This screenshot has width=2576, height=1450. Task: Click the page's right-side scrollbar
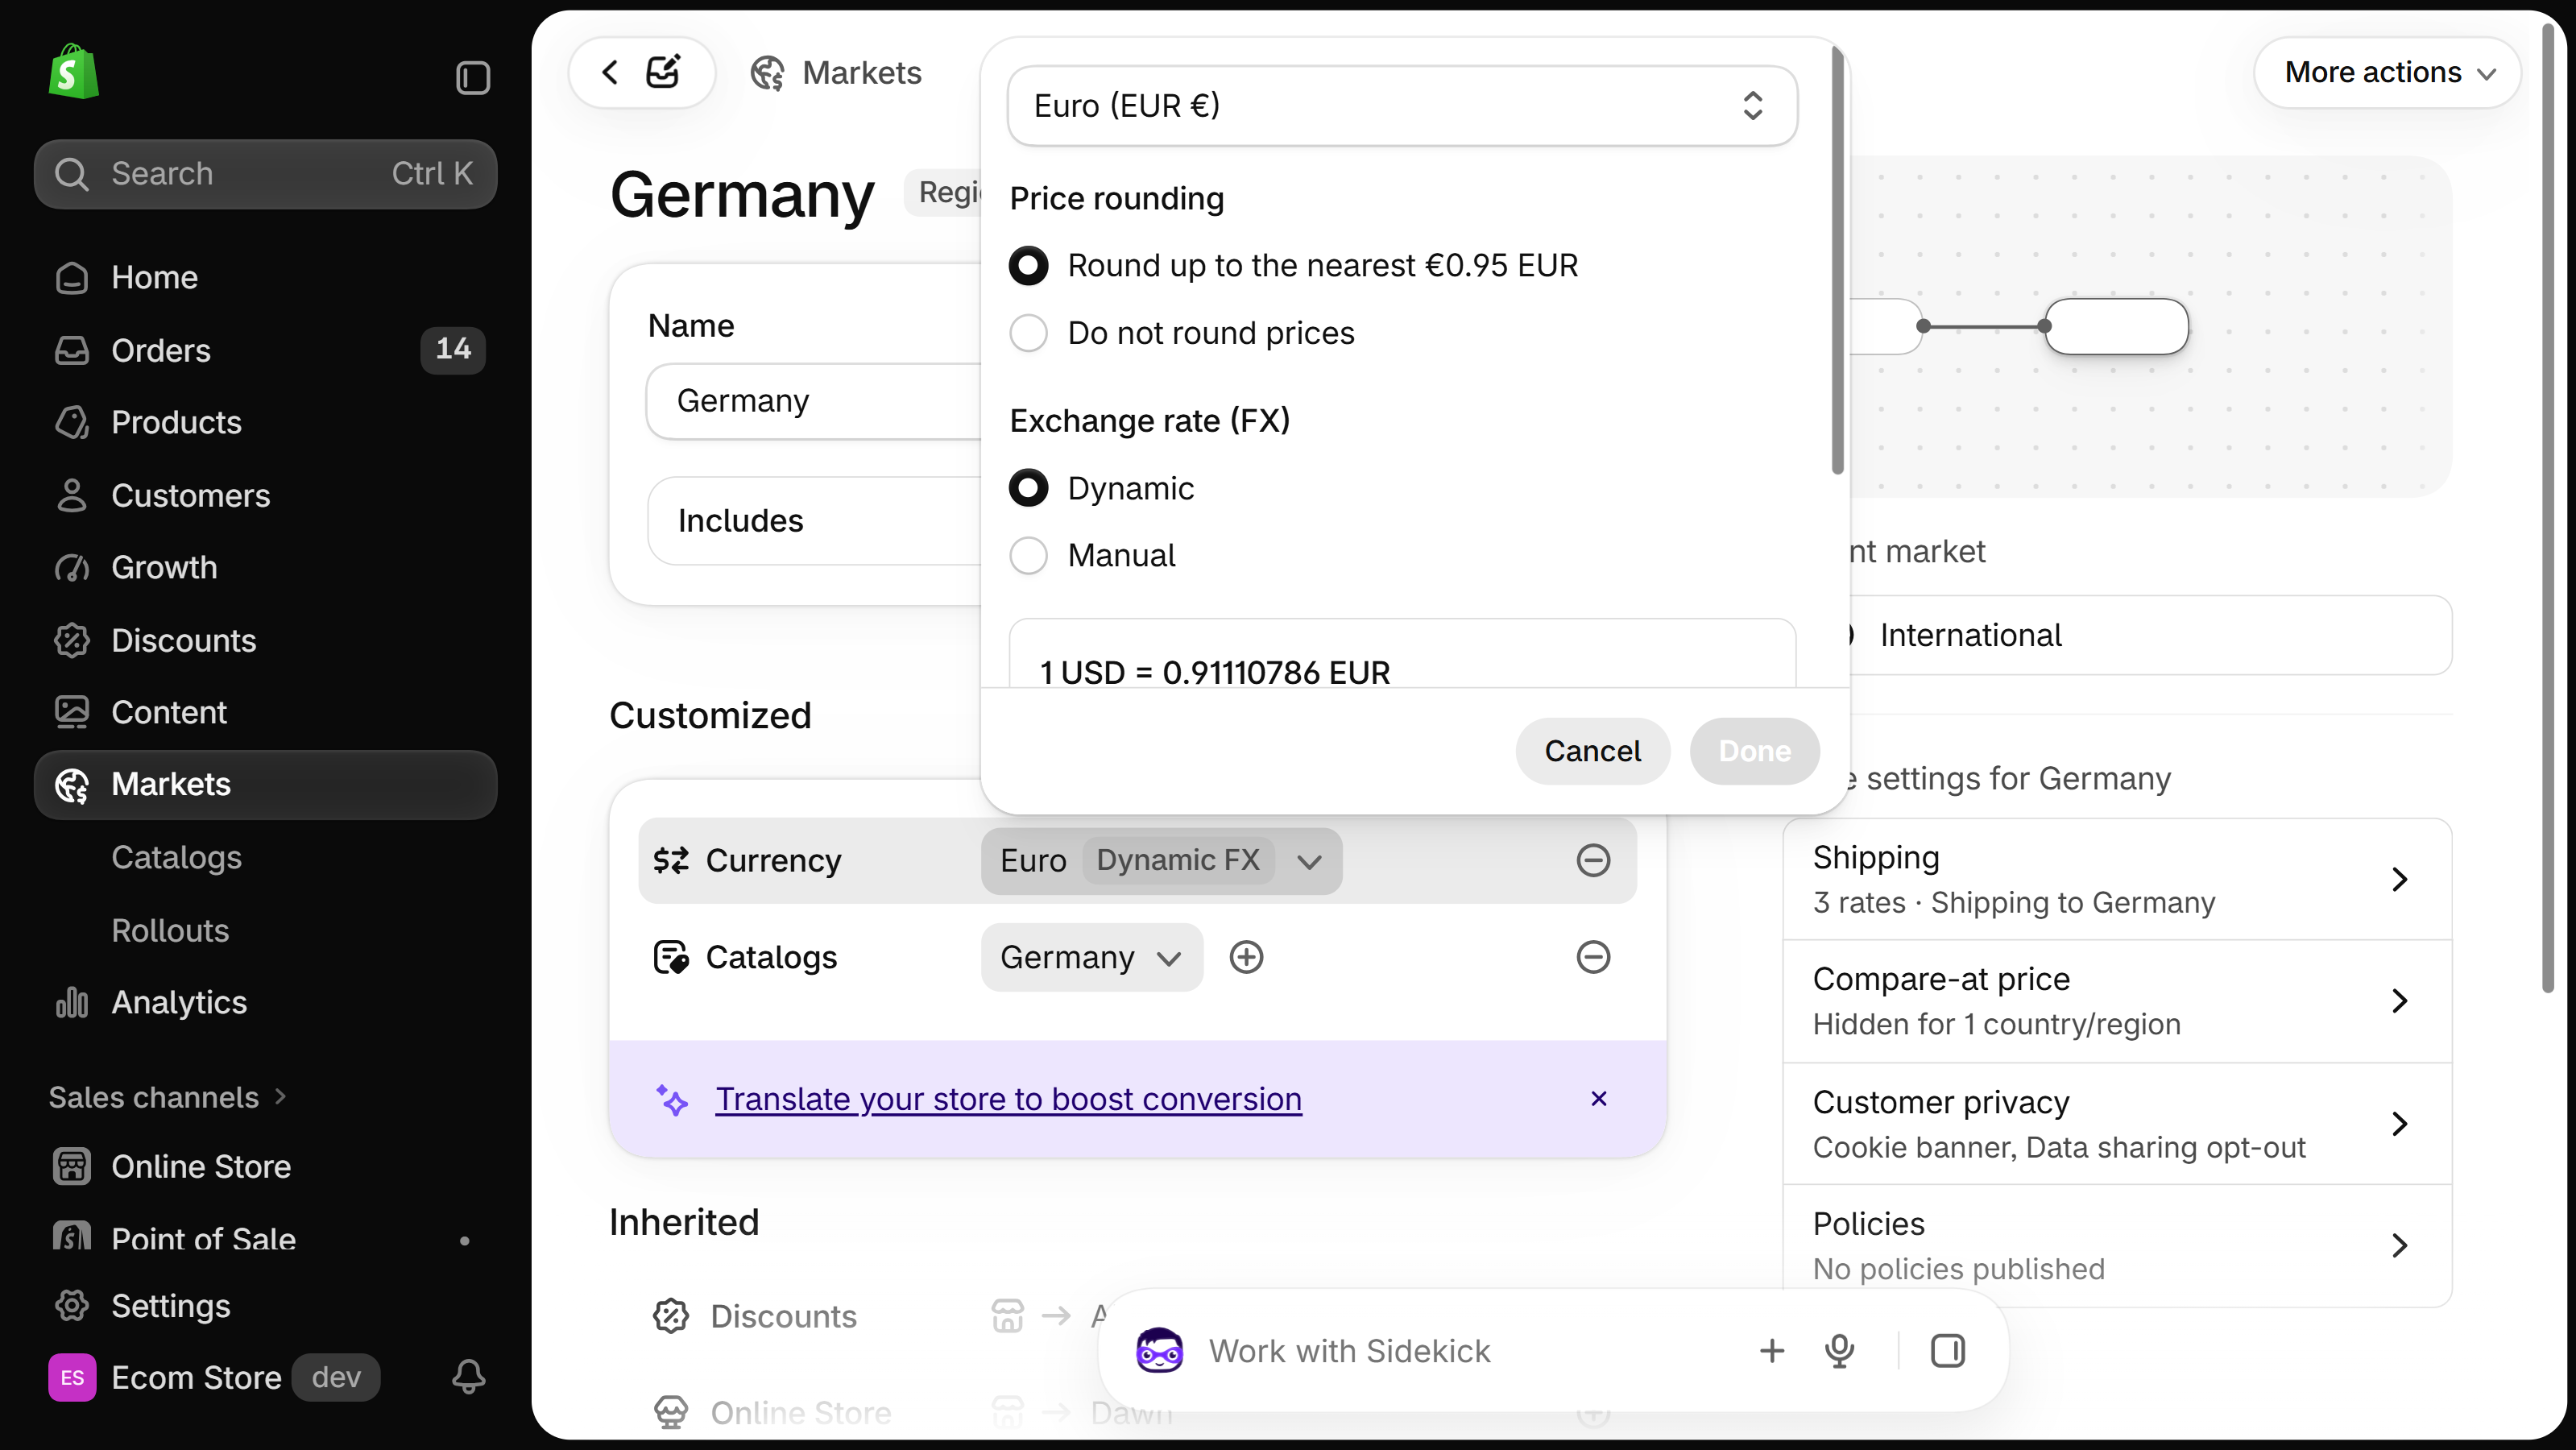pos(2547,508)
